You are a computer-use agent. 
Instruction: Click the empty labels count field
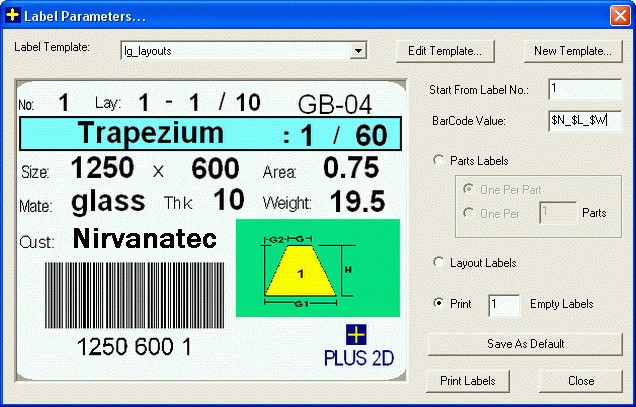[x=504, y=305]
